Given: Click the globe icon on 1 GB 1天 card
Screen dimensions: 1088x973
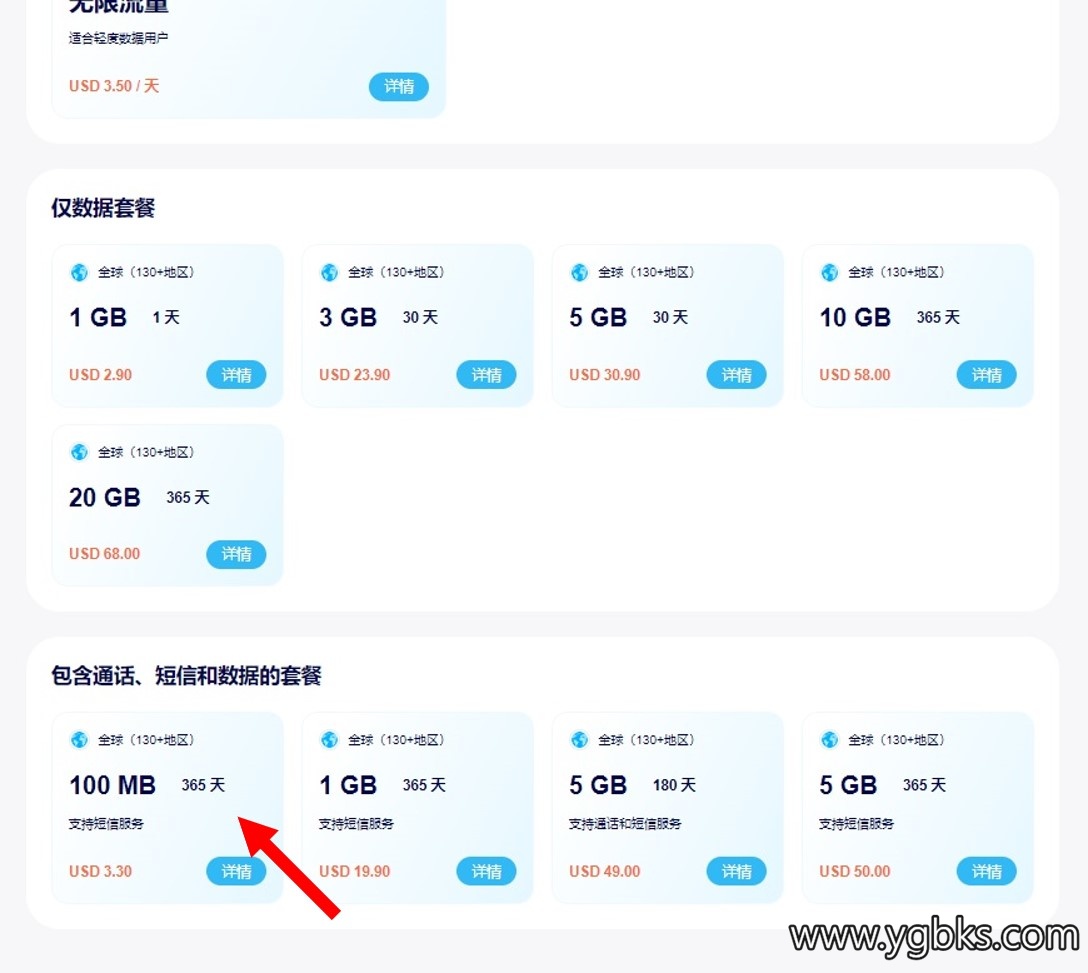Looking at the screenshot, I should 79,272.
